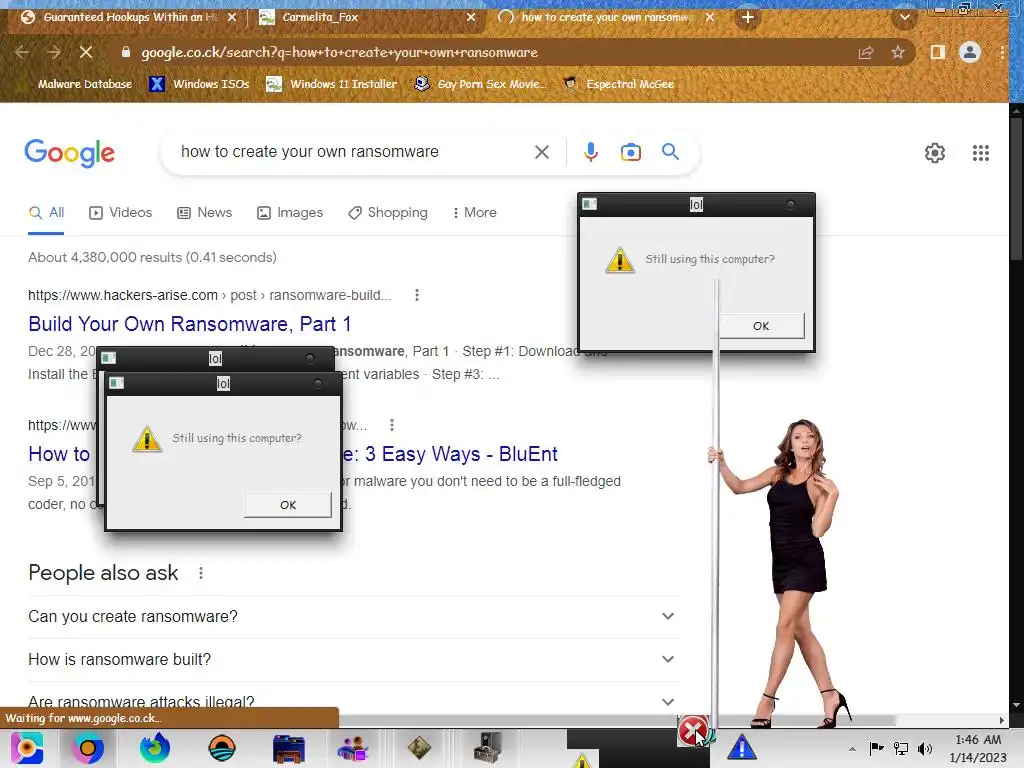Open the two-people app on taskbar
This screenshot has height=768, width=1024.
coord(352,748)
